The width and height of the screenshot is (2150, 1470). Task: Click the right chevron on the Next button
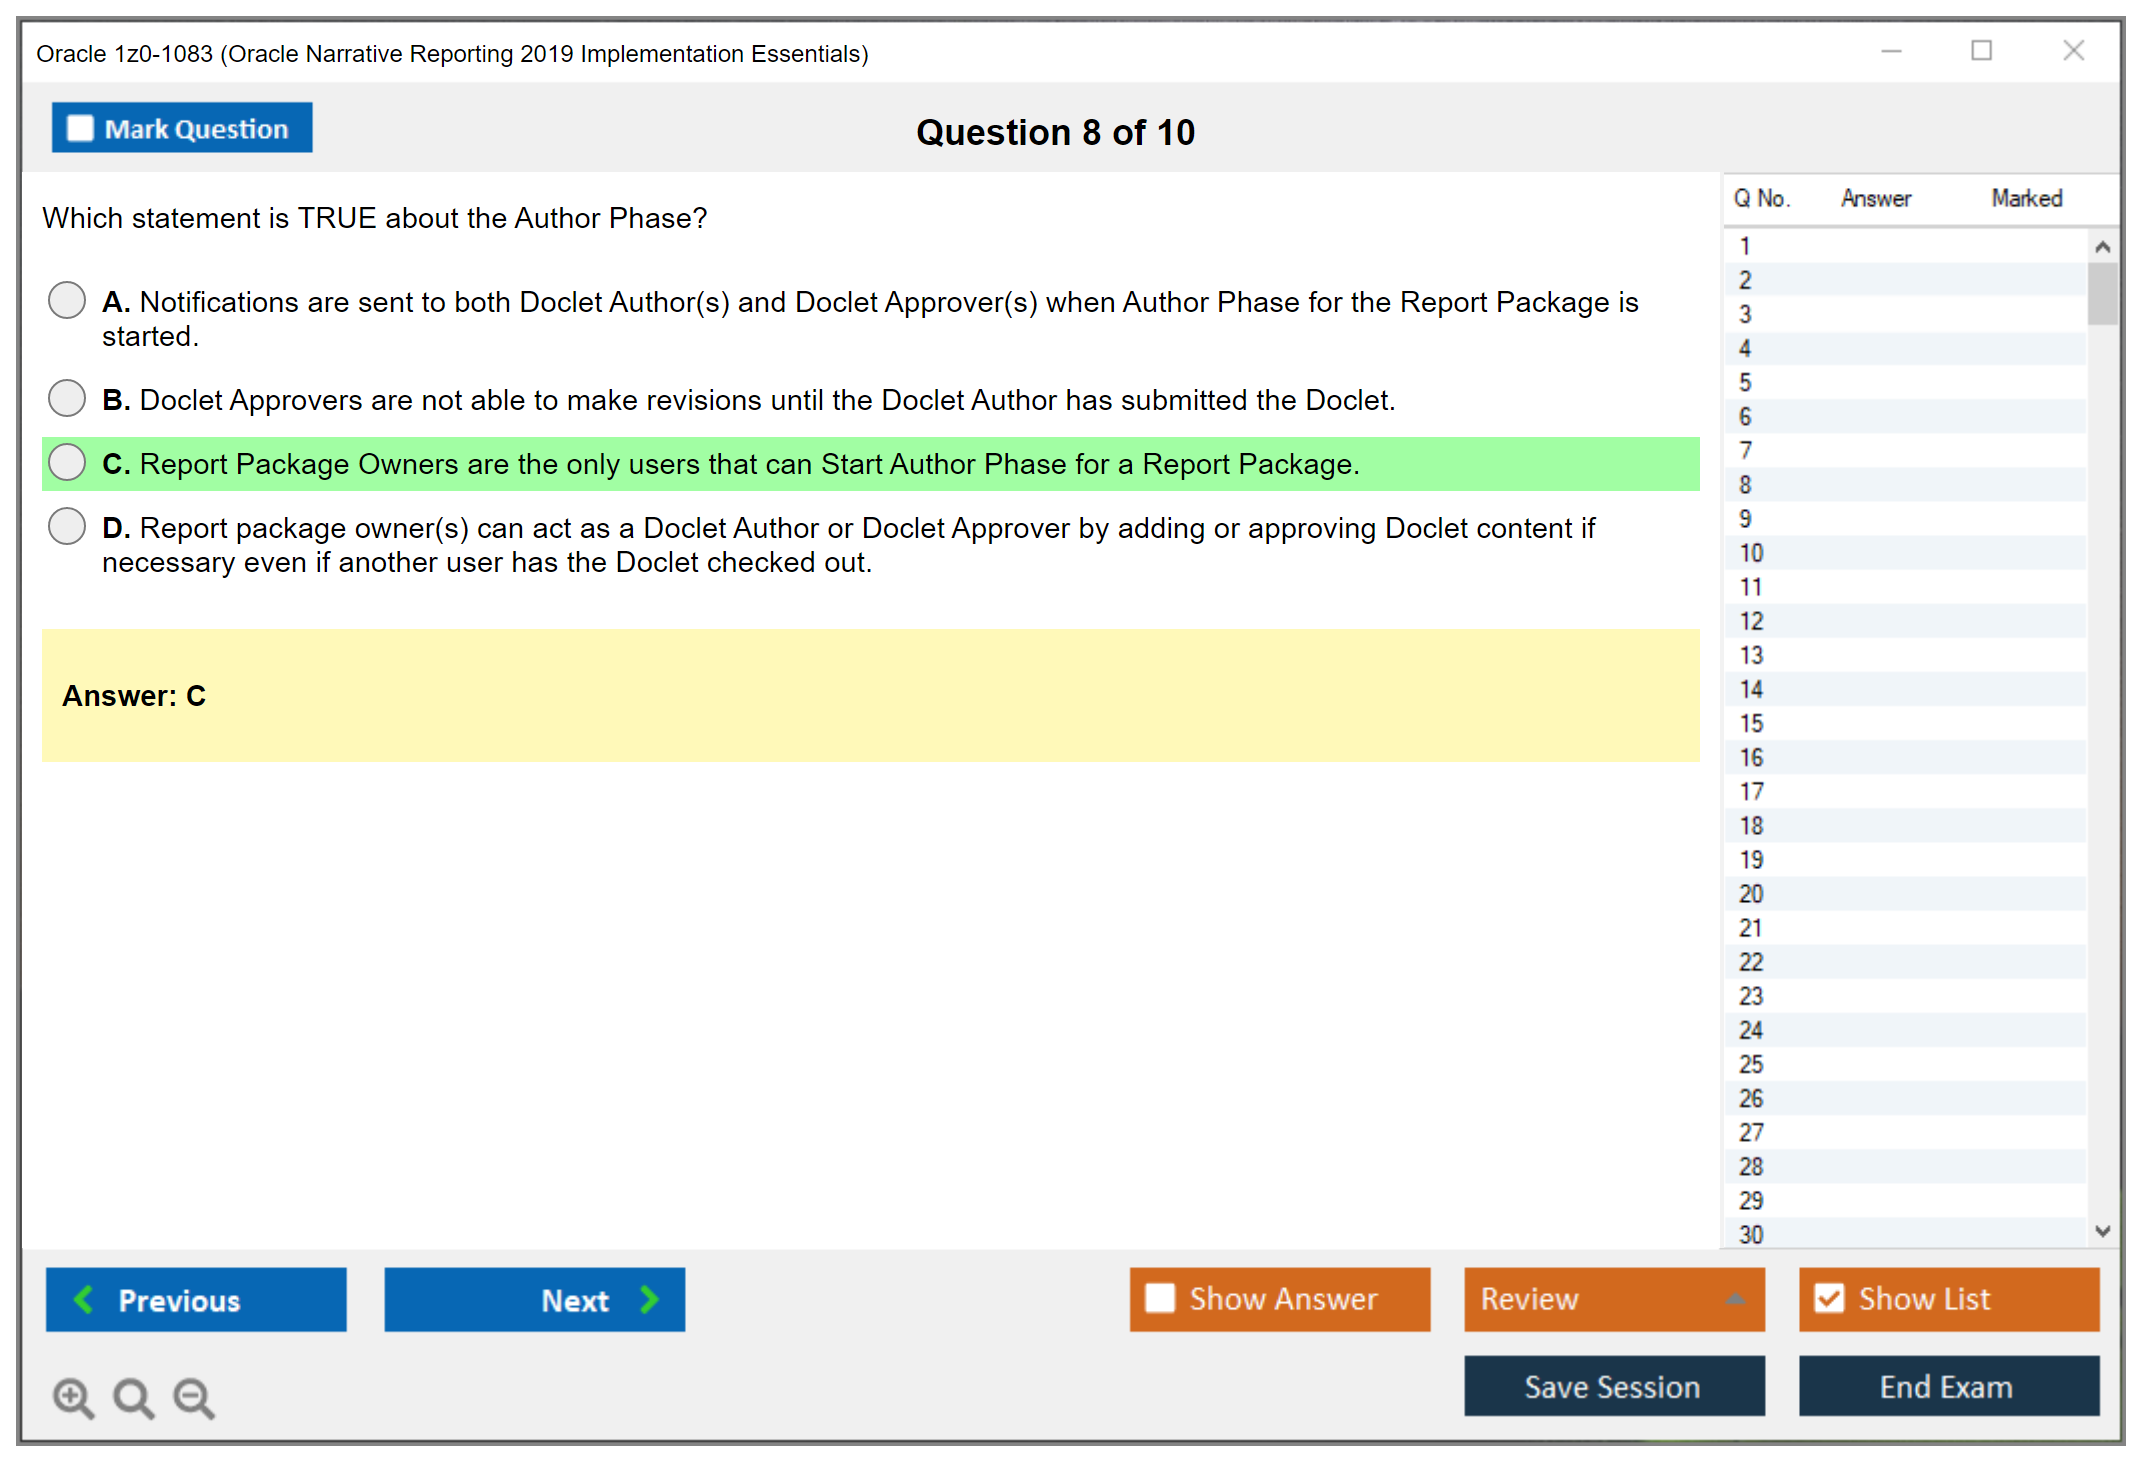(x=649, y=1299)
